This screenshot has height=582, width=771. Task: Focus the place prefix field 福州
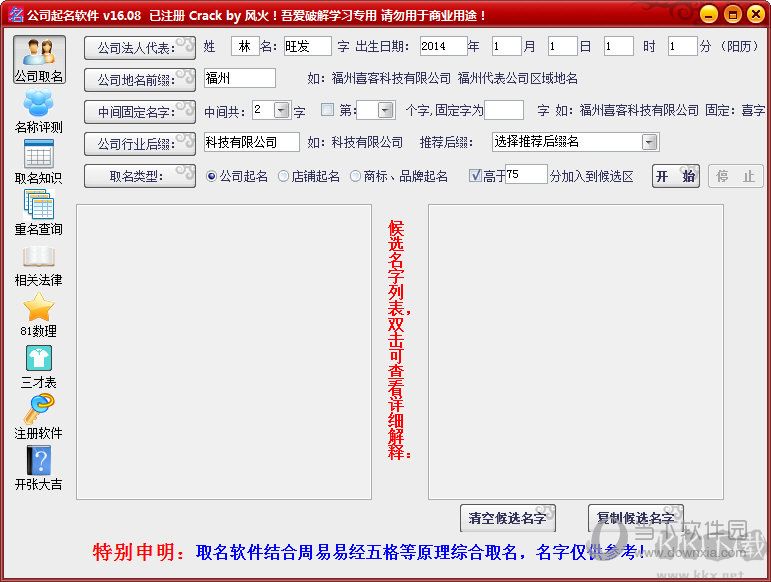239,78
